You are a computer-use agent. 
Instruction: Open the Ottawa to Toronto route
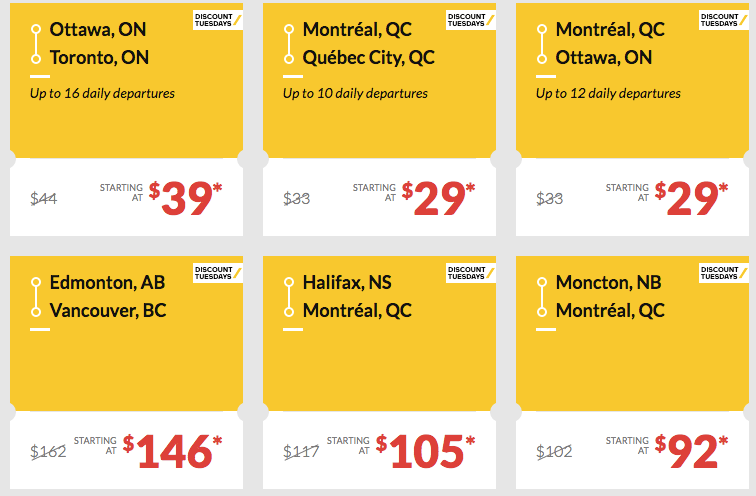(99, 44)
